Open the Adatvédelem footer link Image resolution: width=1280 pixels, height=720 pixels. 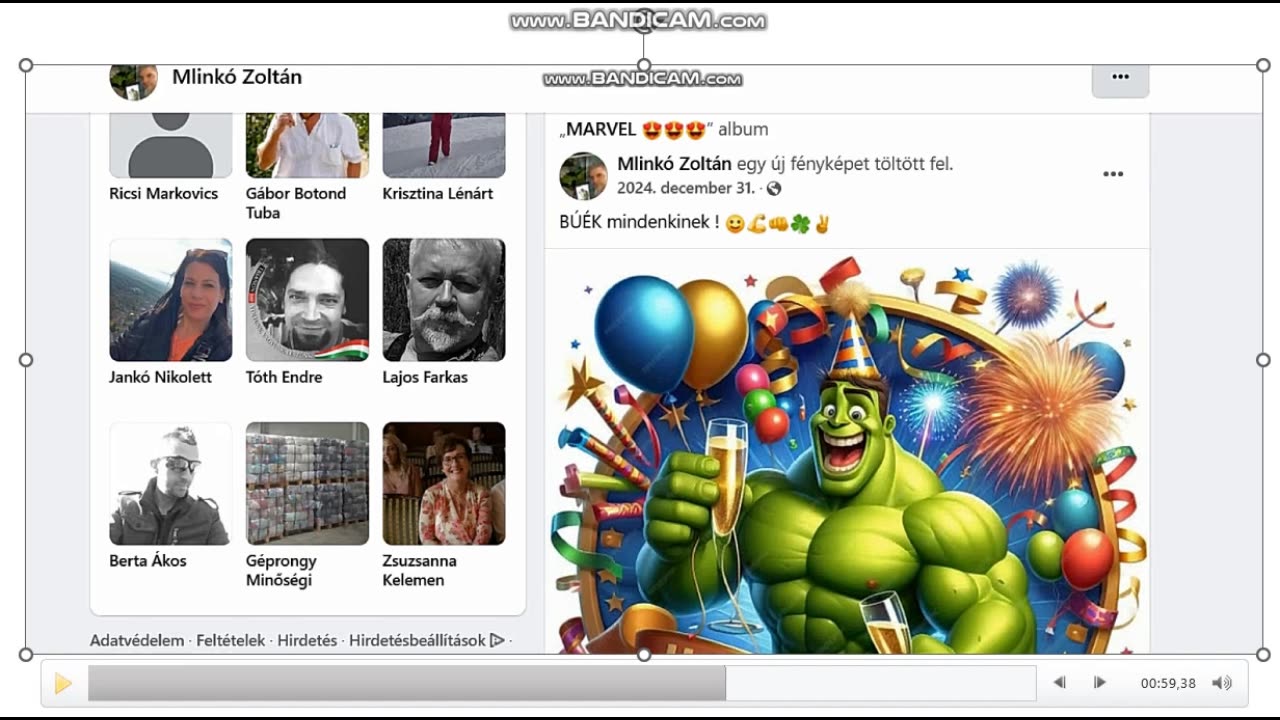pyautogui.click(x=137, y=641)
